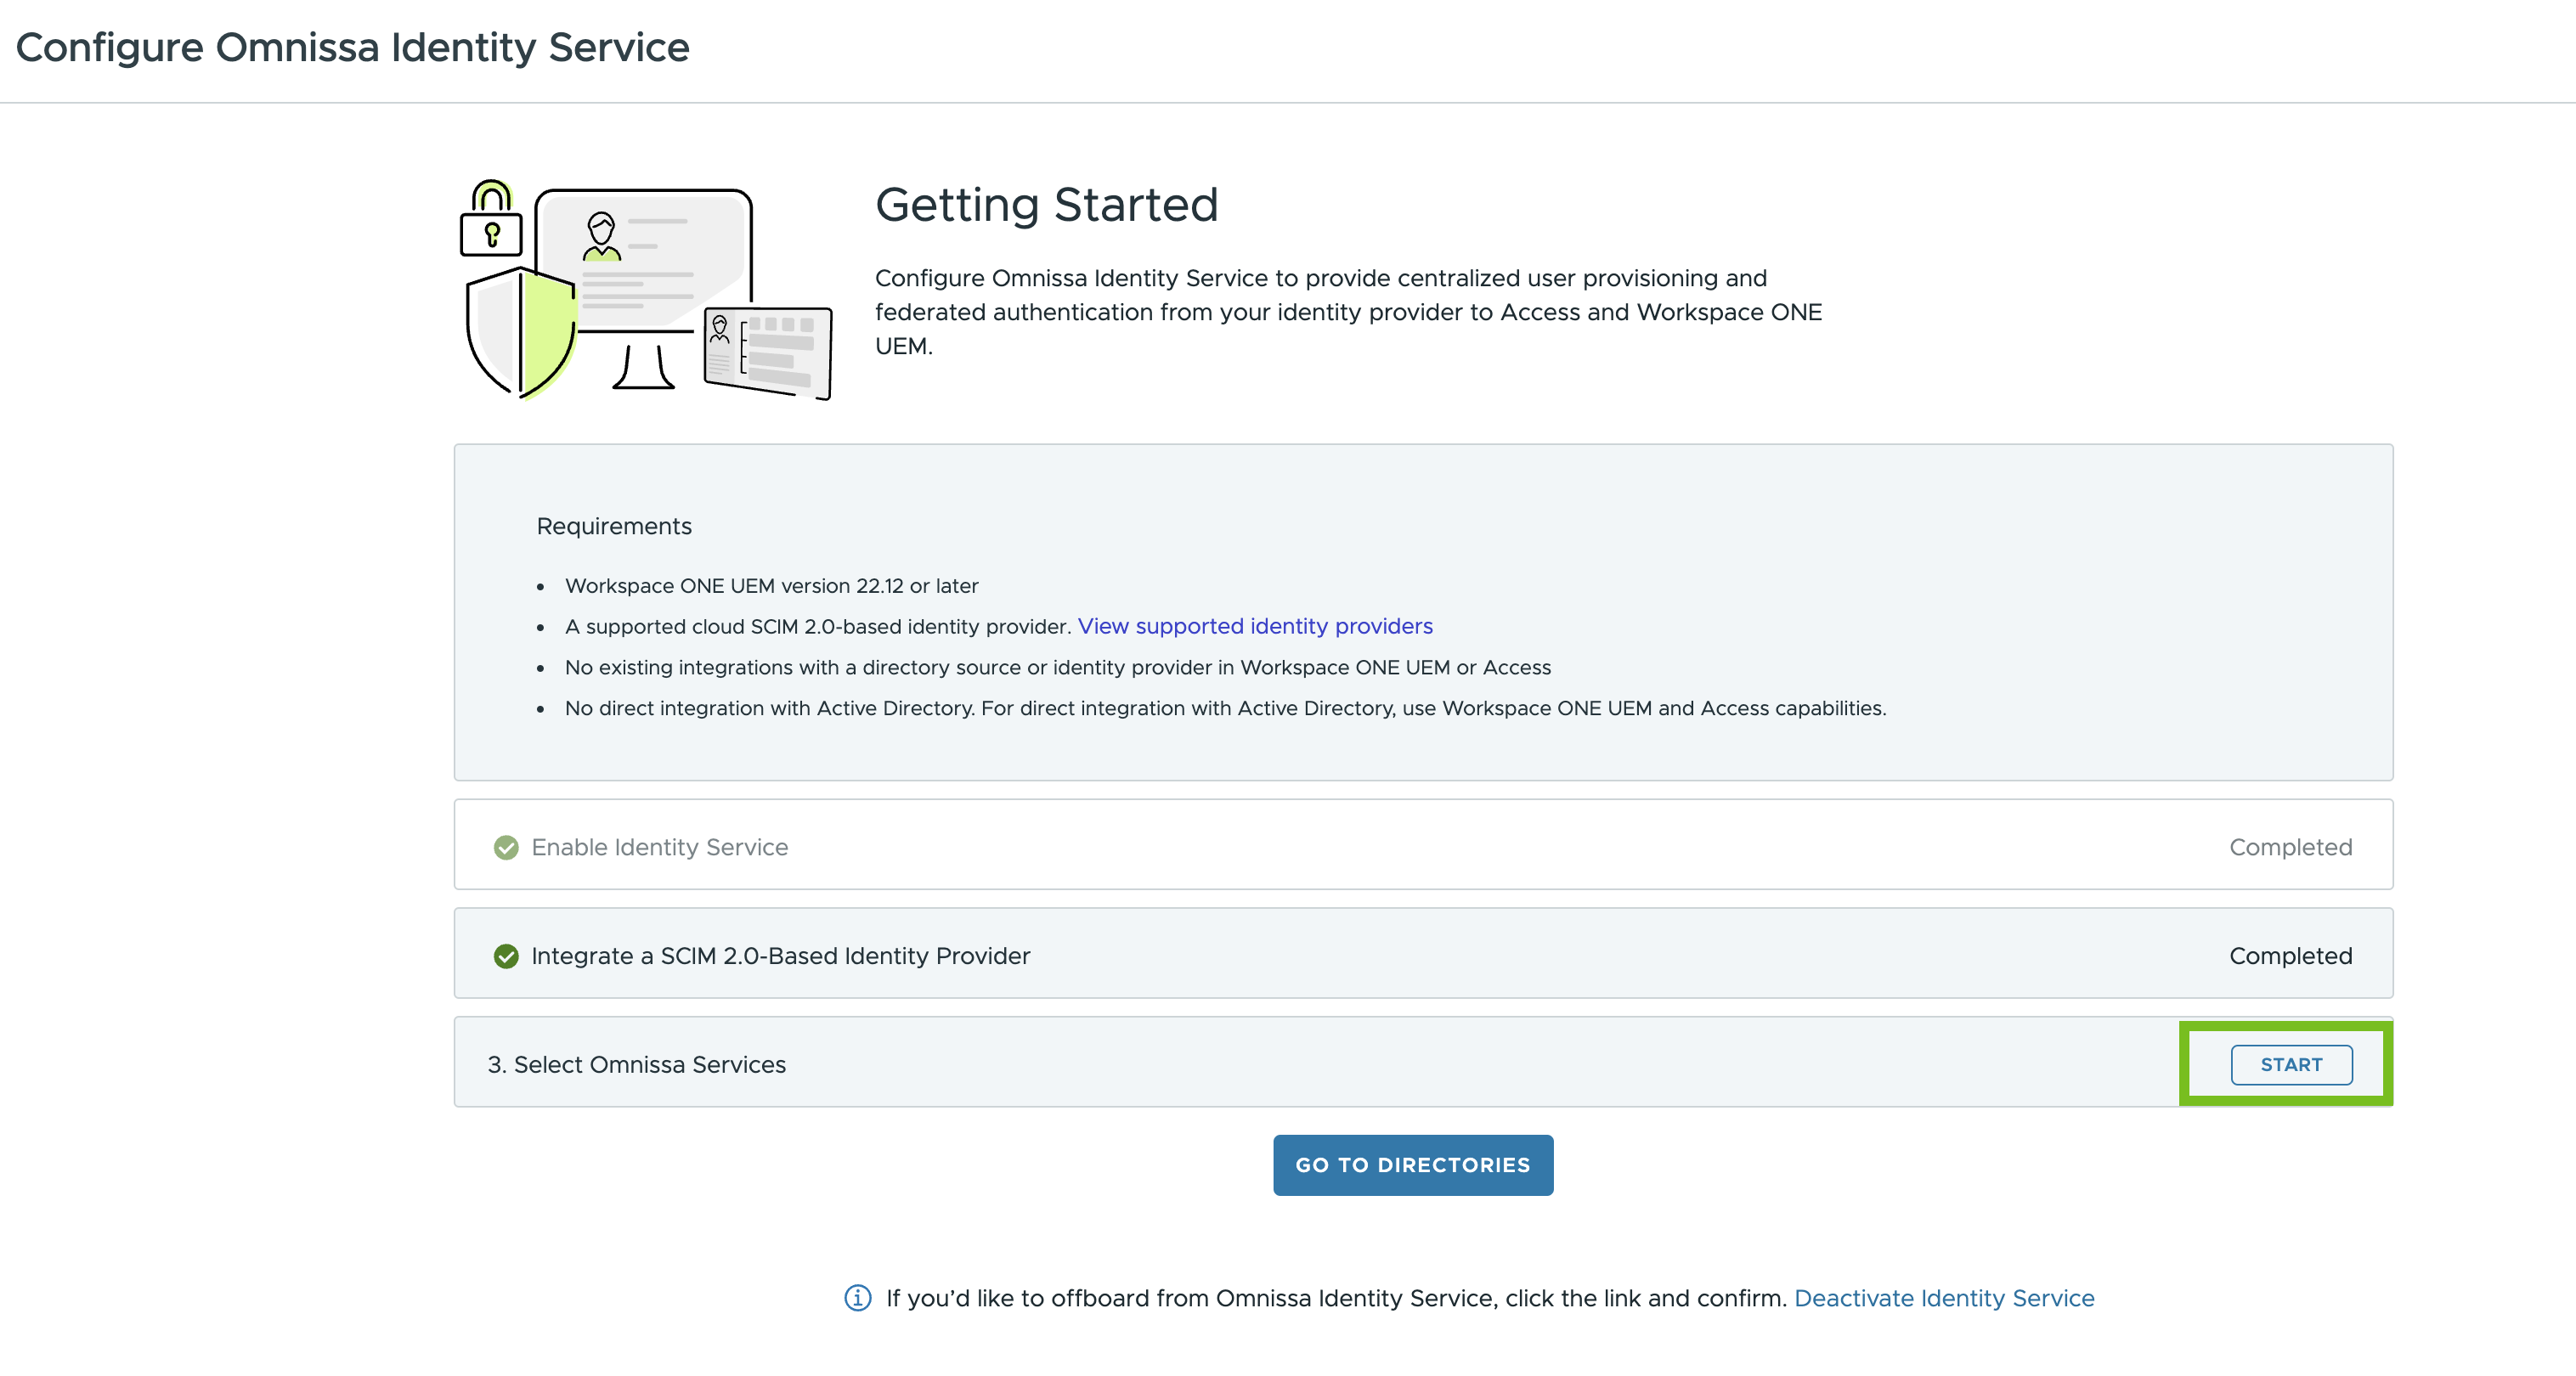Viewport: 2576px width, 1376px height.
Task: Click the Requirements heading
Action: point(614,526)
